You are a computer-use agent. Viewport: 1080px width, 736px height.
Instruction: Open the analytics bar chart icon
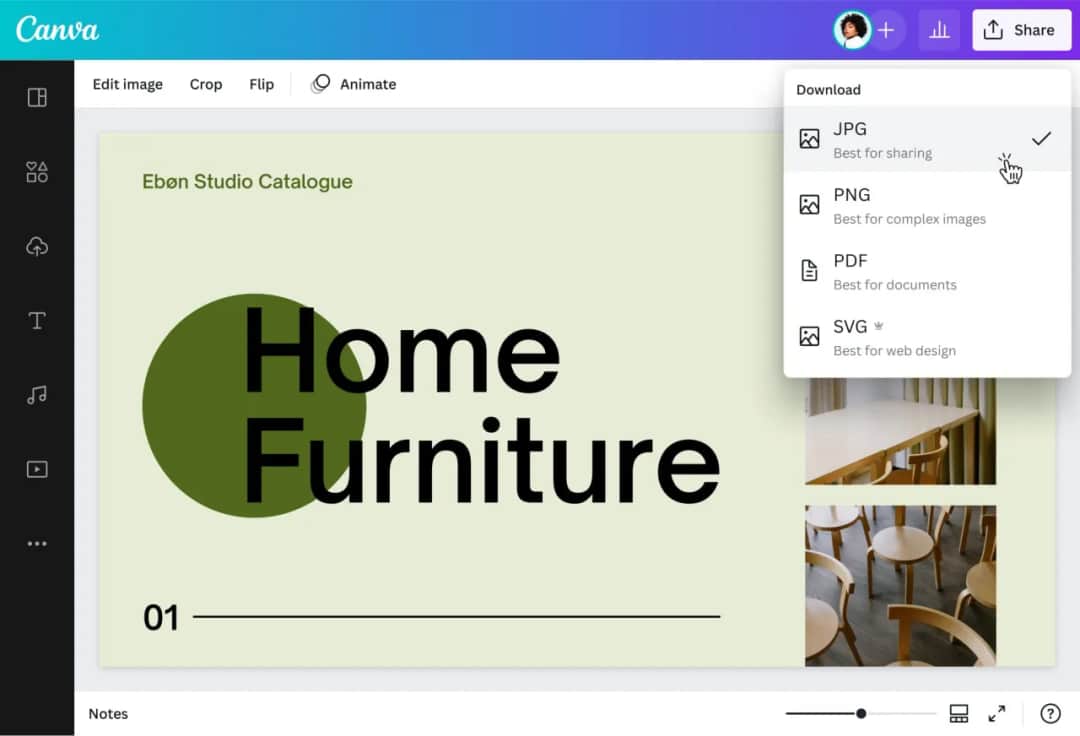tap(939, 31)
